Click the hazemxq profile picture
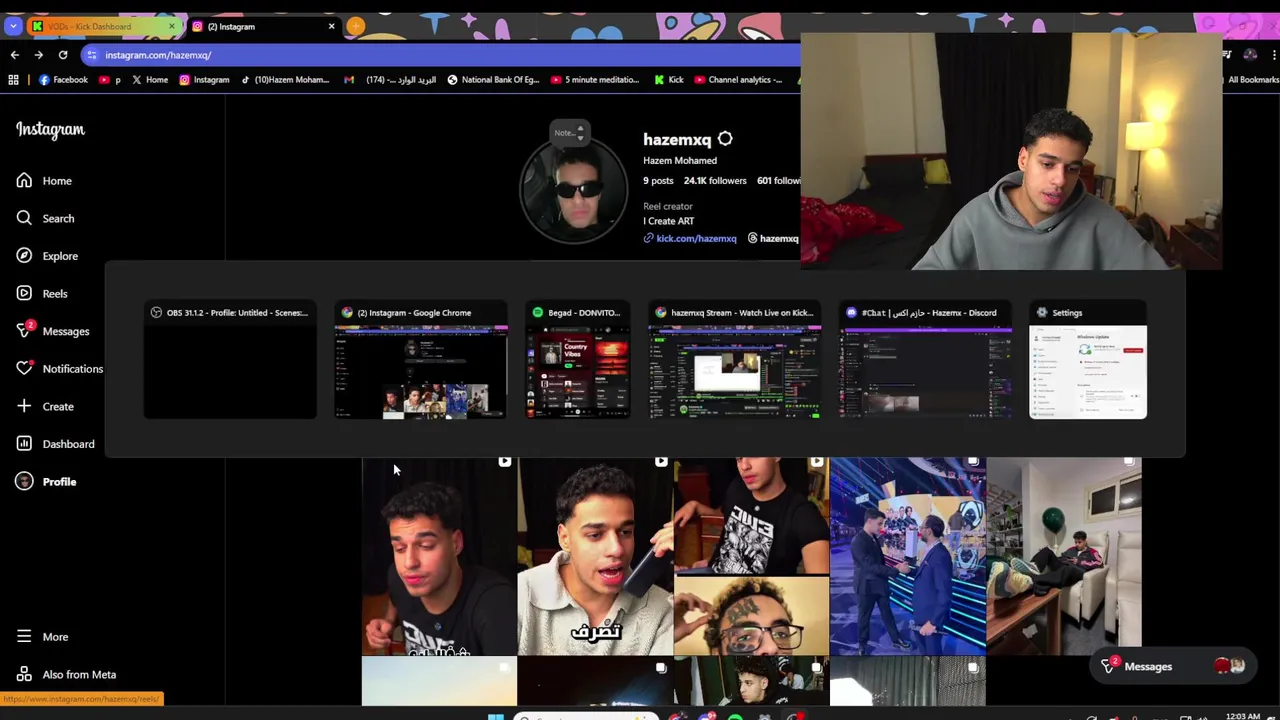1280x720 pixels. click(574, 190)
